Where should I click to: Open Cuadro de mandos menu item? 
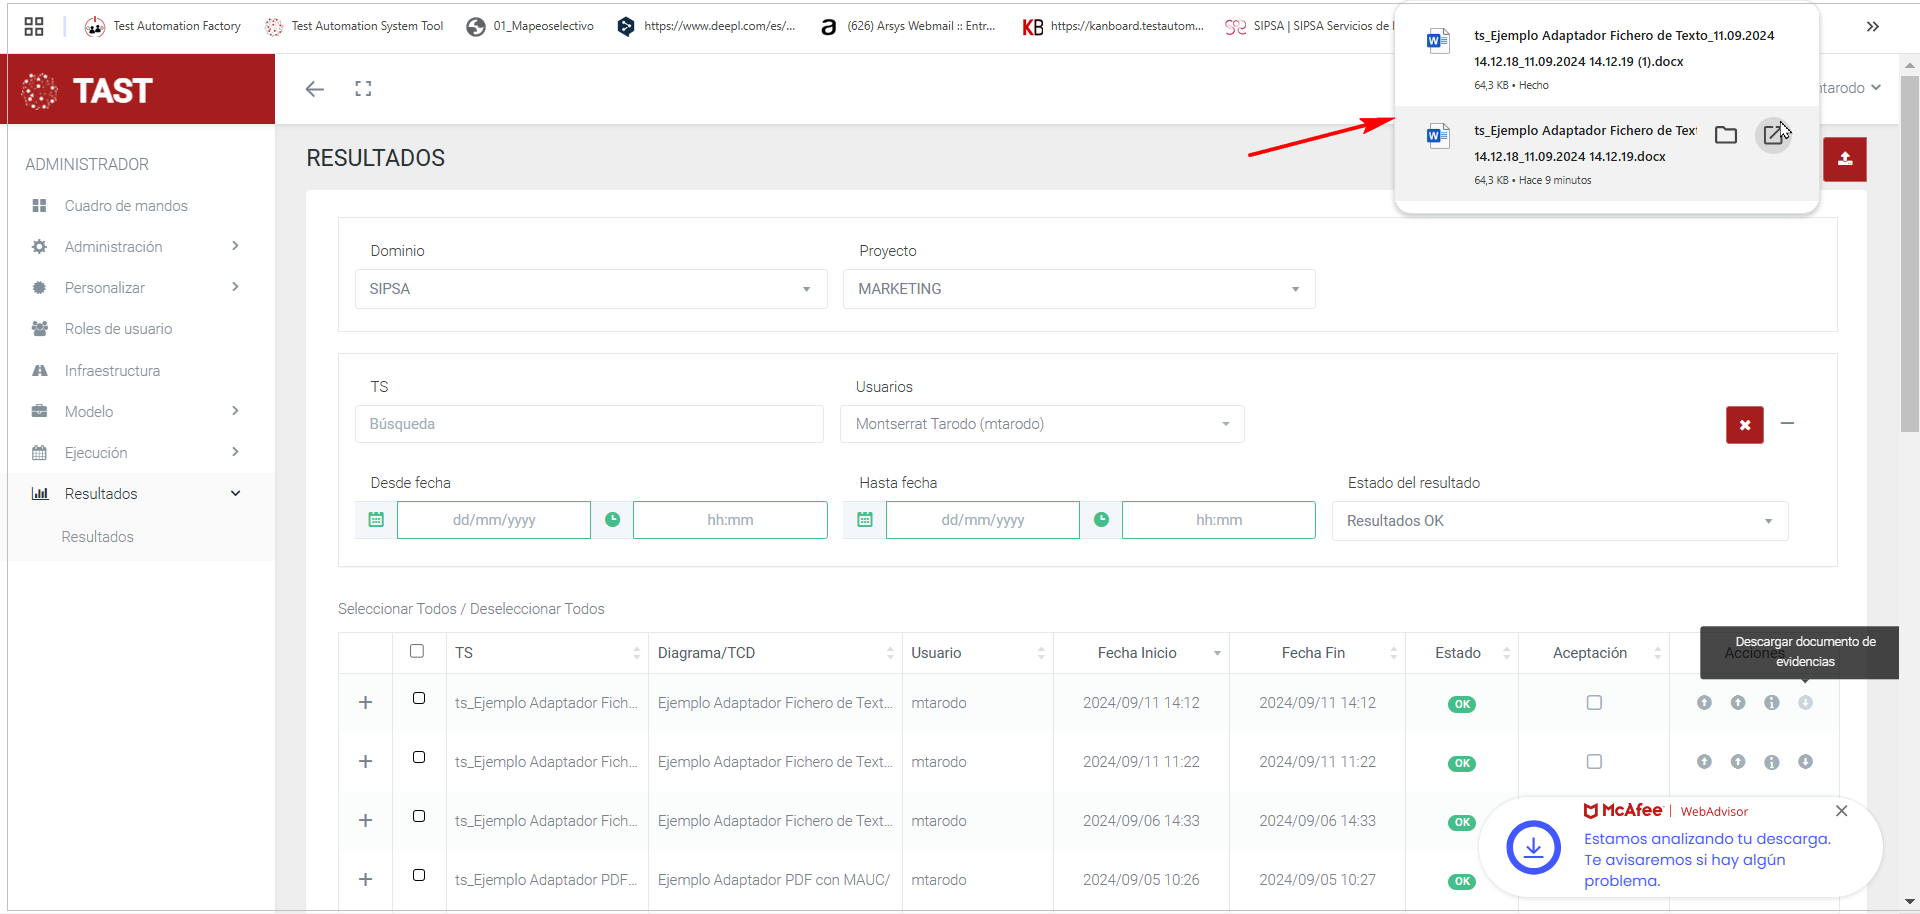coord(126,206)
